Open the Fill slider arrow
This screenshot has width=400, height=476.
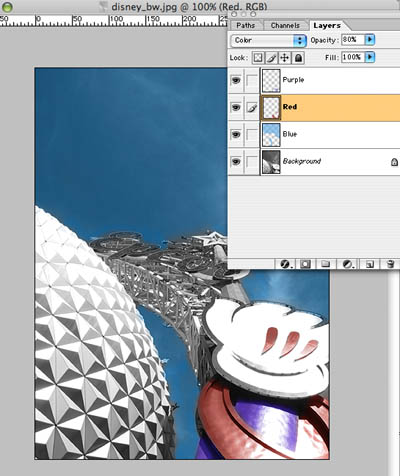[x=370, y=57]
